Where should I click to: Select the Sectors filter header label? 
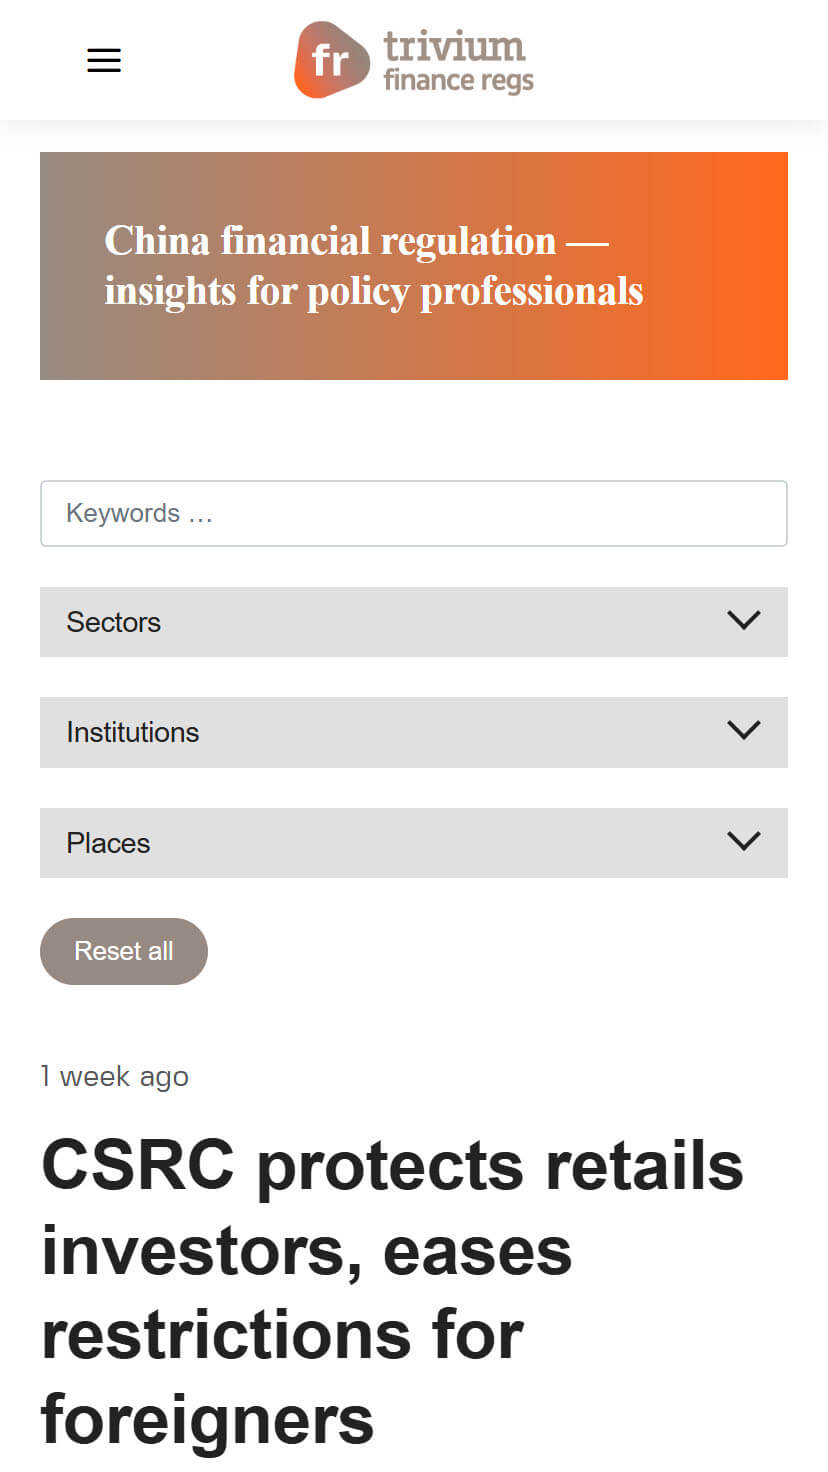[113, 621]
